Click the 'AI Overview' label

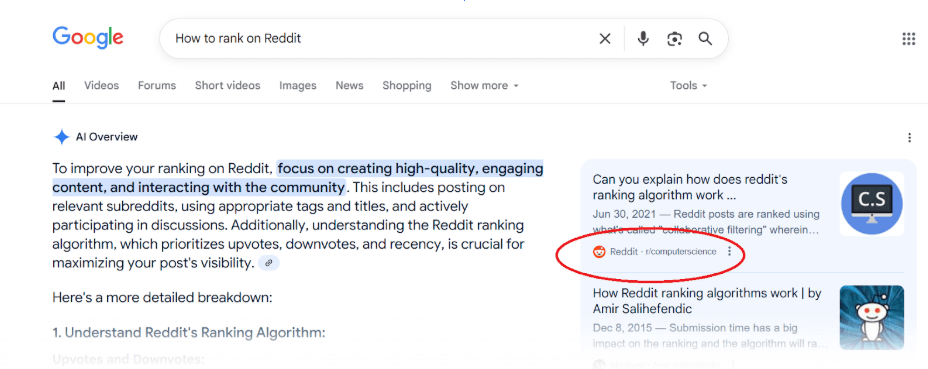click(x=107, y=137)
